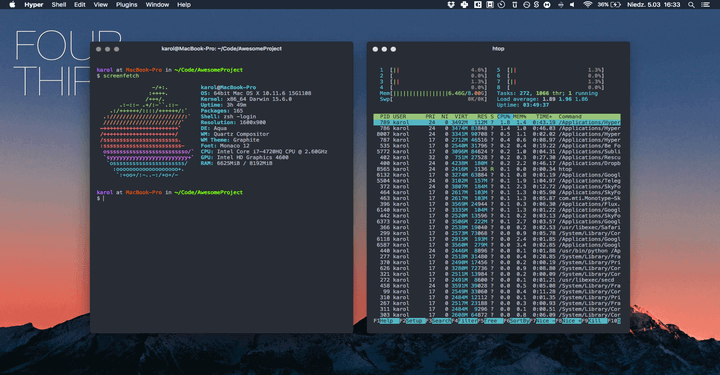The height and width of the screenshot is (375, 720).
Task: Click the 'Kernel: x86_64 Darwin 15.6.0' line
Action: (x=246, y=99)
